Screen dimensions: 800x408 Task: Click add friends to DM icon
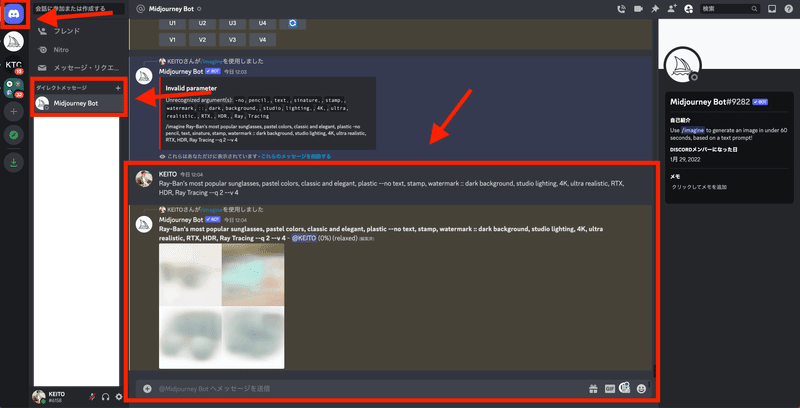pyautogui.click(x=671, y=9)
